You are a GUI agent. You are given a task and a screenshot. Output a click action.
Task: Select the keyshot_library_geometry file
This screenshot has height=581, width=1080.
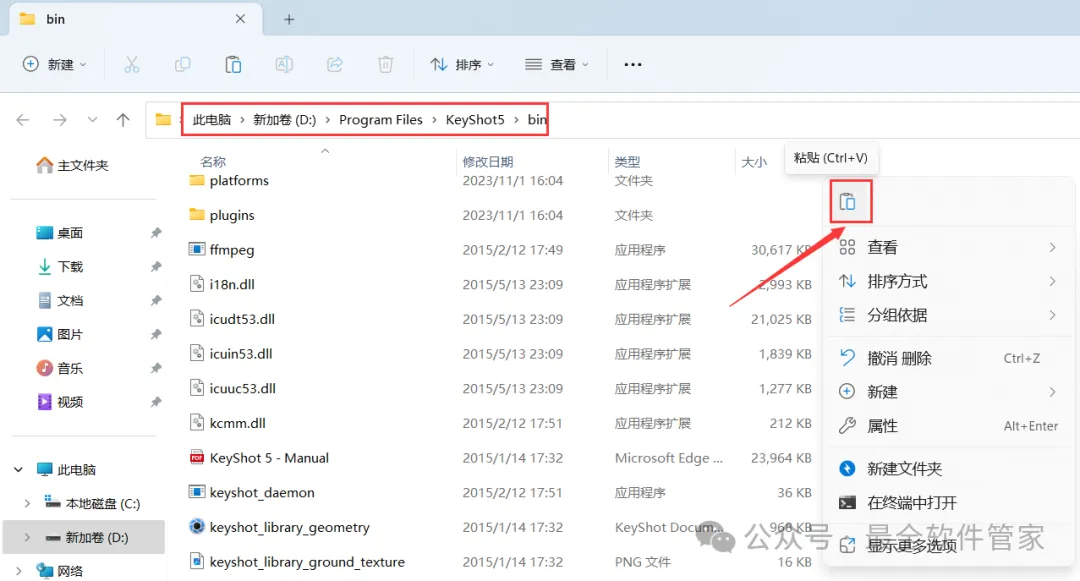279,527
